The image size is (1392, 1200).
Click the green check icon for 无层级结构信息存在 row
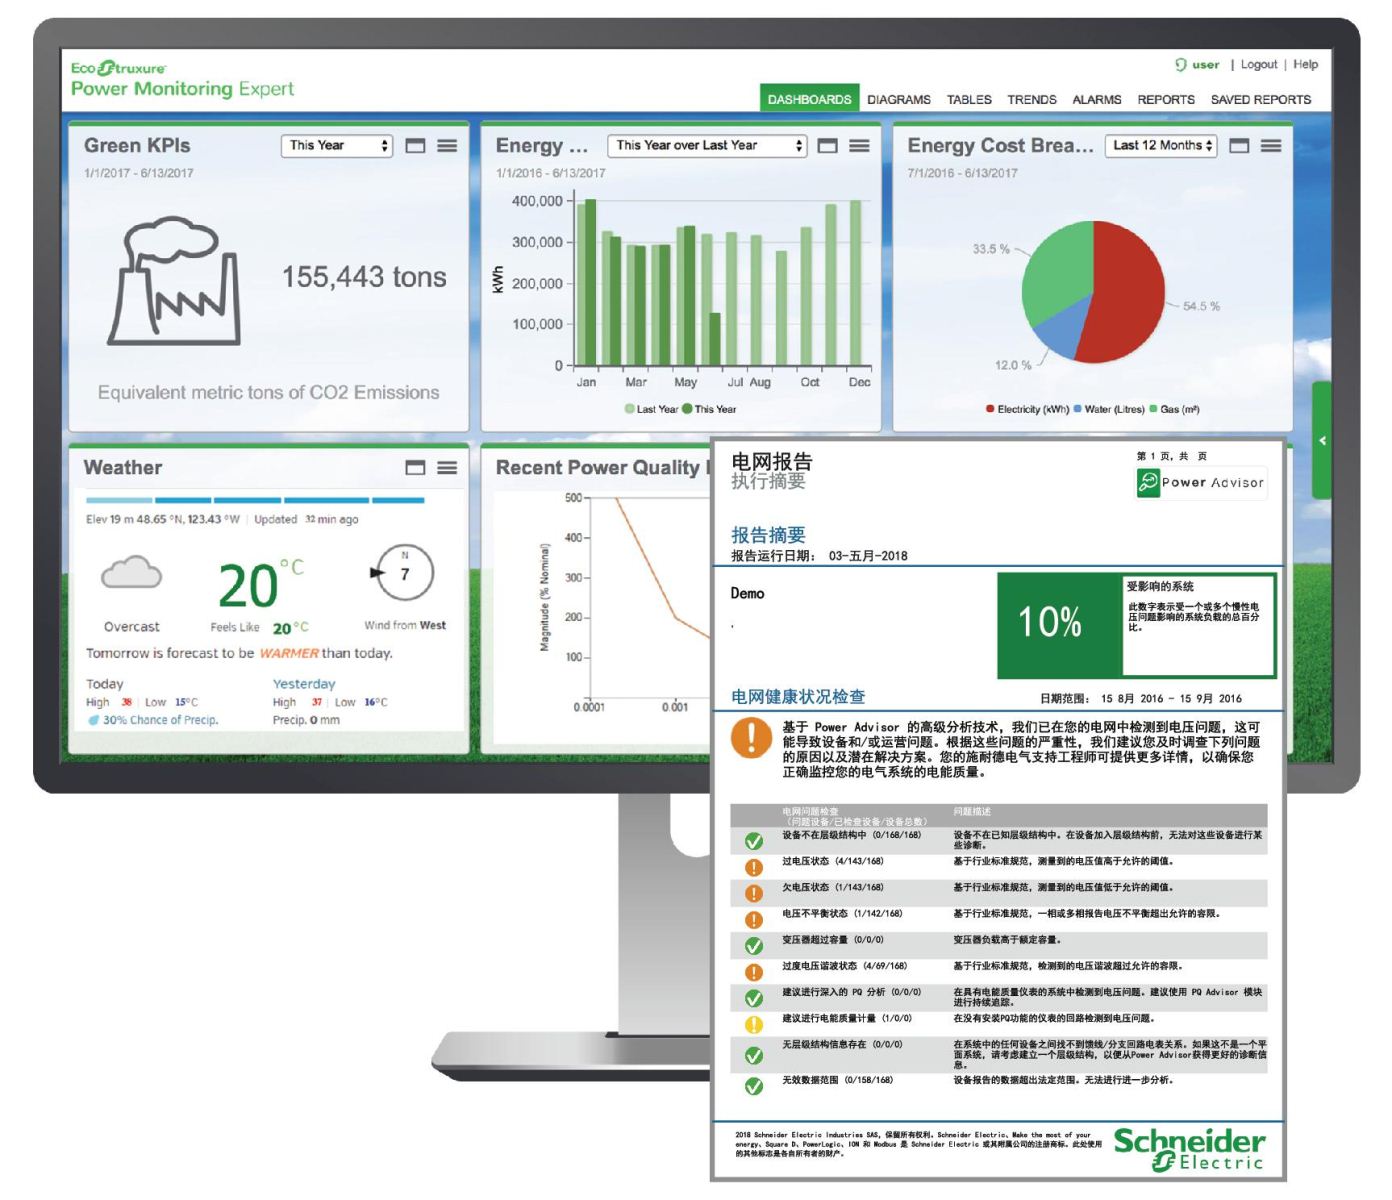coord(754,1055)
